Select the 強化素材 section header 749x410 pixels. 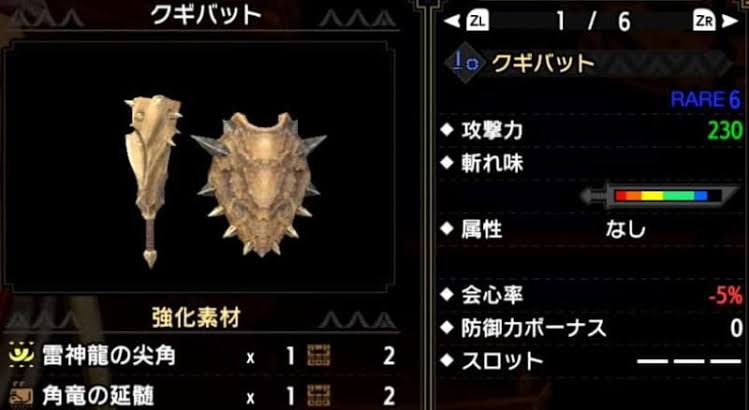196,318
